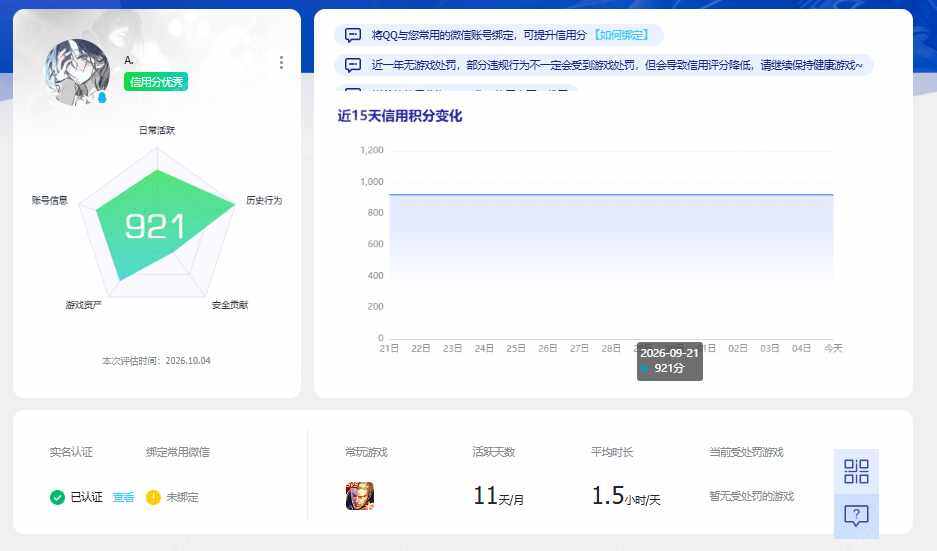Click the 921 score in the radar chart

(155, 226)
